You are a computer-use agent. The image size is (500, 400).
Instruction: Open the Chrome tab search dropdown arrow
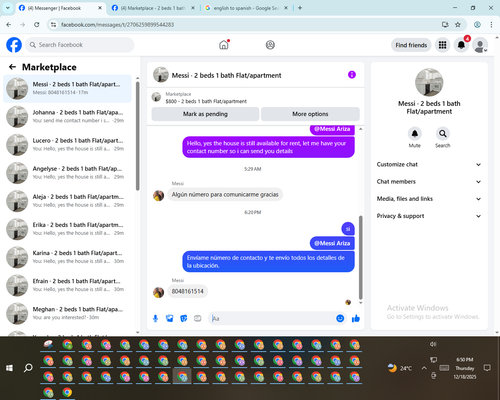tap(7, 8)
